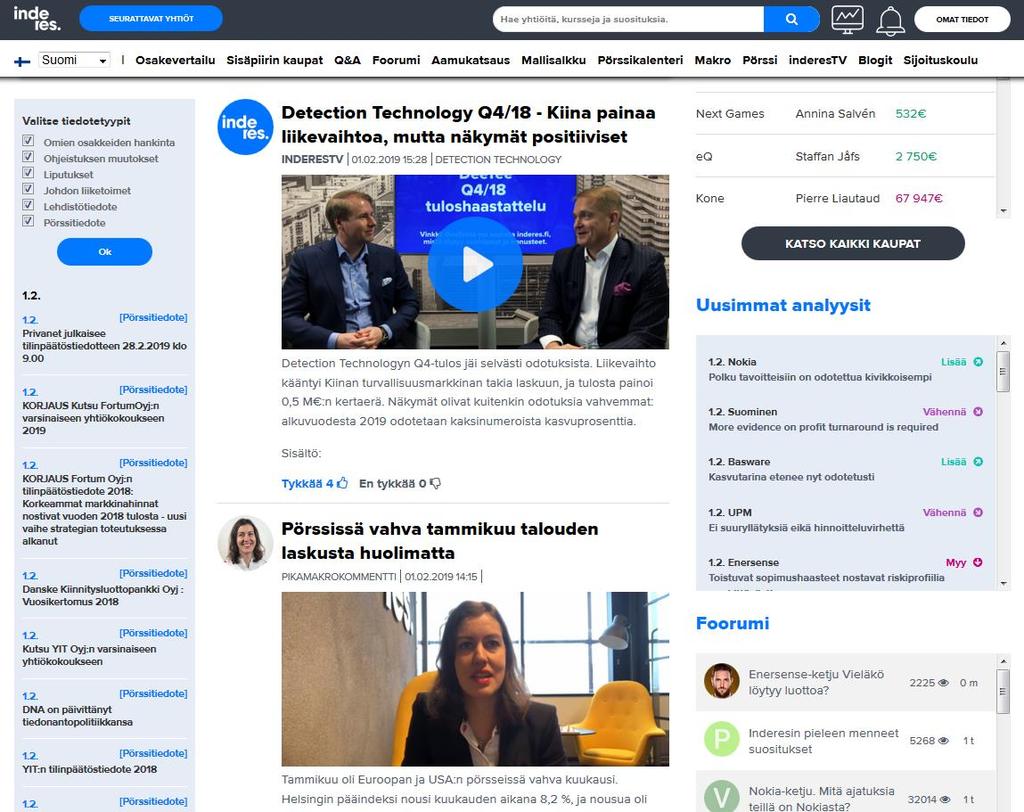Toggle Ohjeistuksen muutokset checkbox
1024x812 pixels.
click(28, 157)
